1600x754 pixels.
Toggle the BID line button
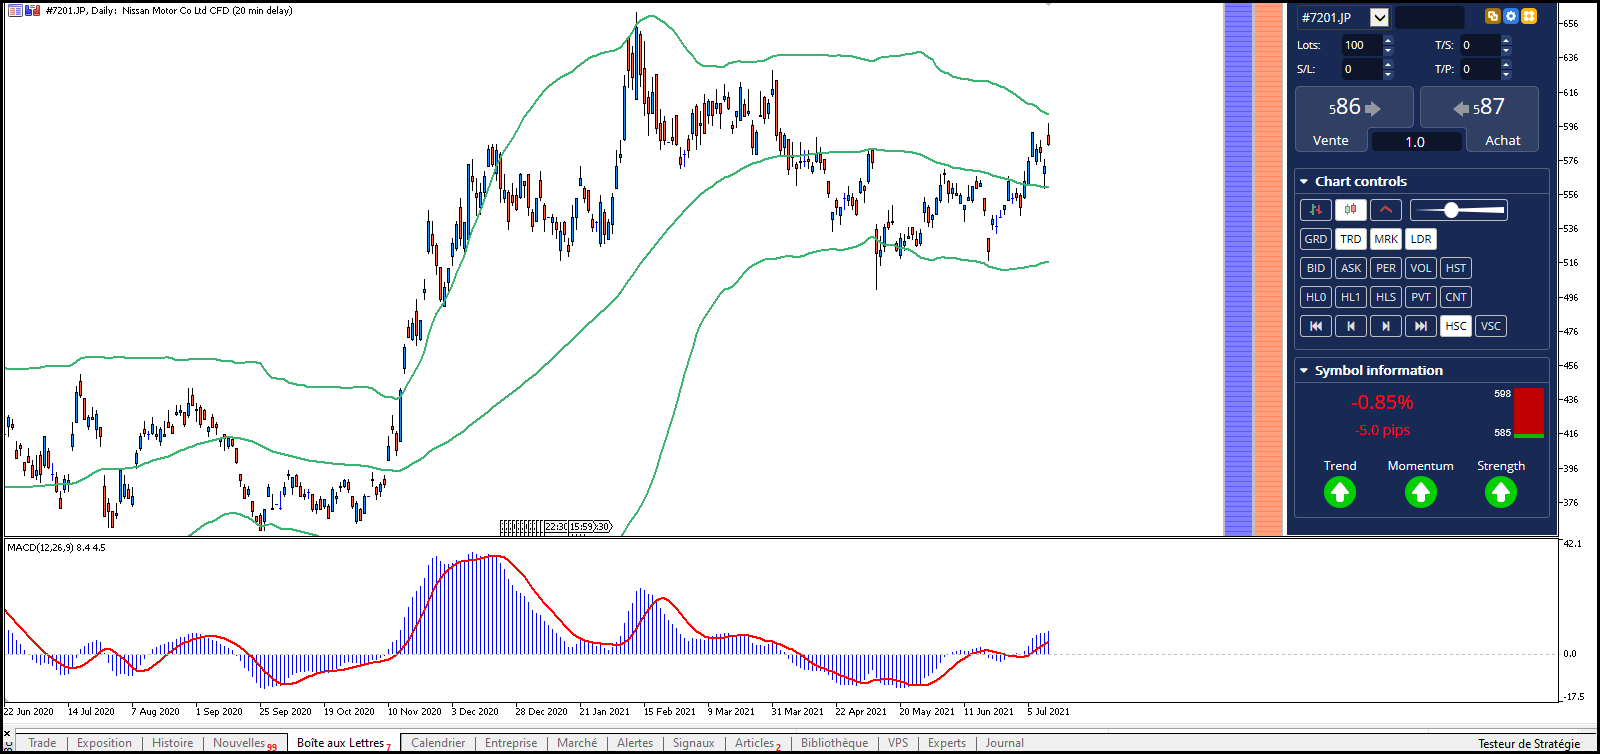[1316, 268]
